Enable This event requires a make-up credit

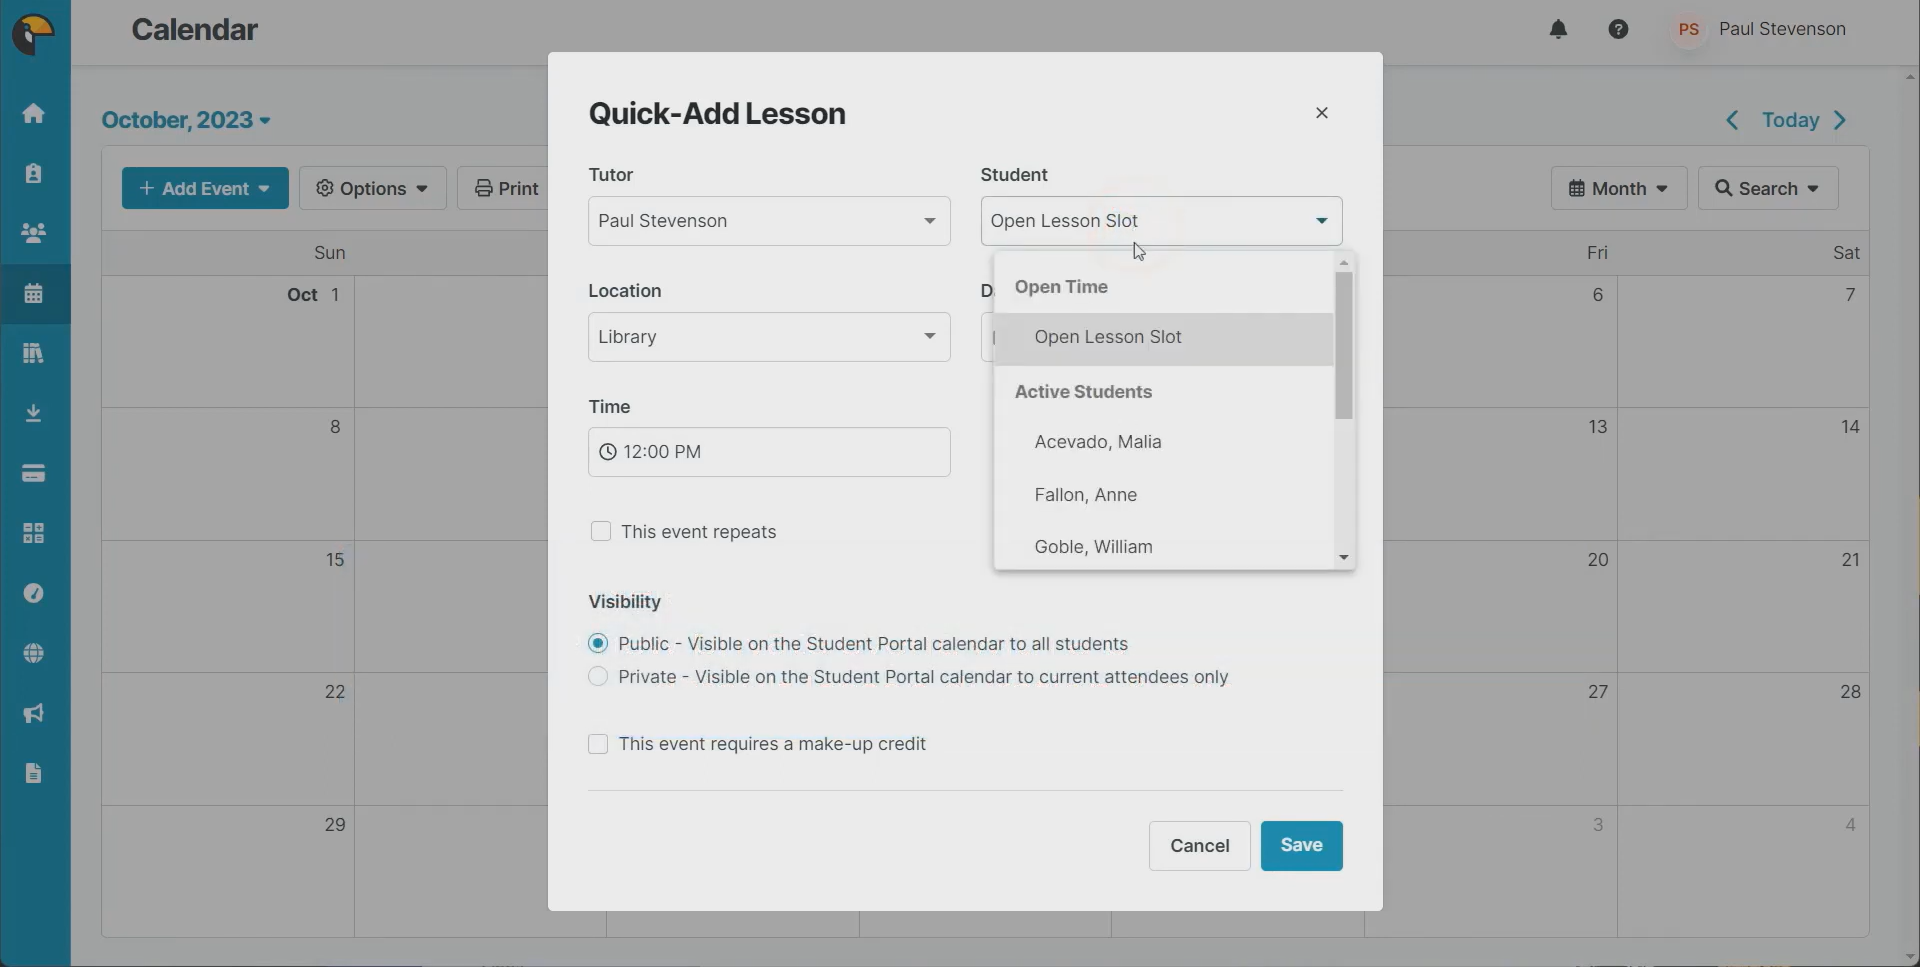tap(598, 744)
